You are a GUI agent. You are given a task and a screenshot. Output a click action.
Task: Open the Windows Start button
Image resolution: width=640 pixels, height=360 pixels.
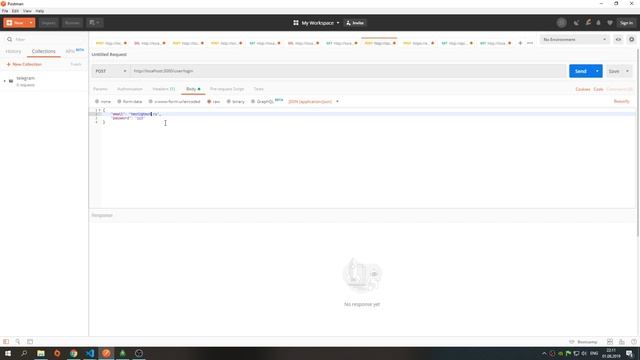[8, 353]
